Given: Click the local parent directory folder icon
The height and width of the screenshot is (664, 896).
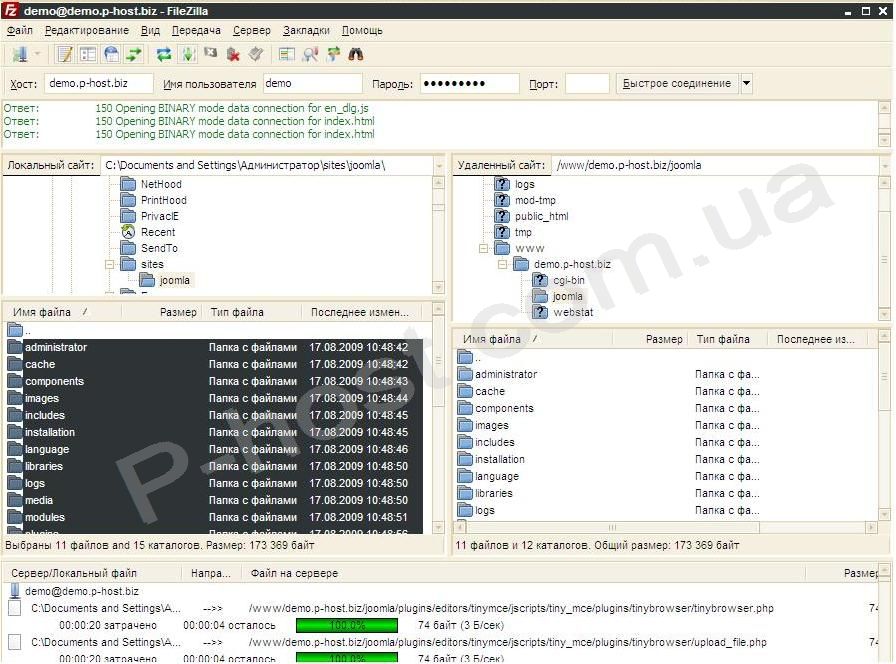Looking at the screenshot, I should click(15, 330).
